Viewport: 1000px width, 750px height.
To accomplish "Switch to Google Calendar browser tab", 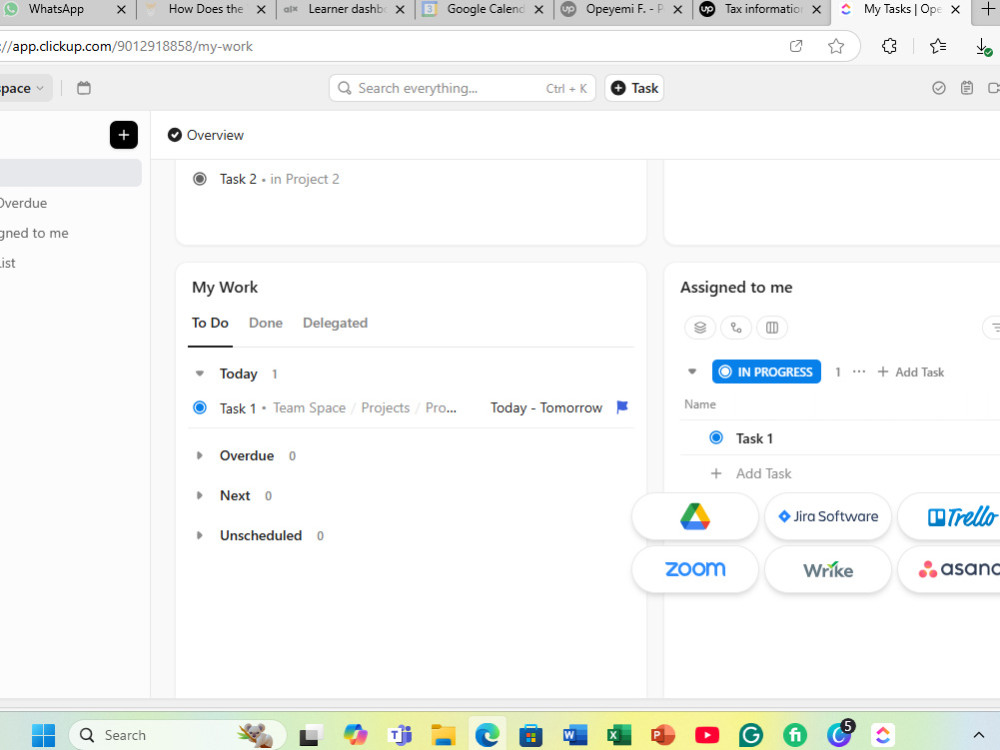I will tap(484, 9).
